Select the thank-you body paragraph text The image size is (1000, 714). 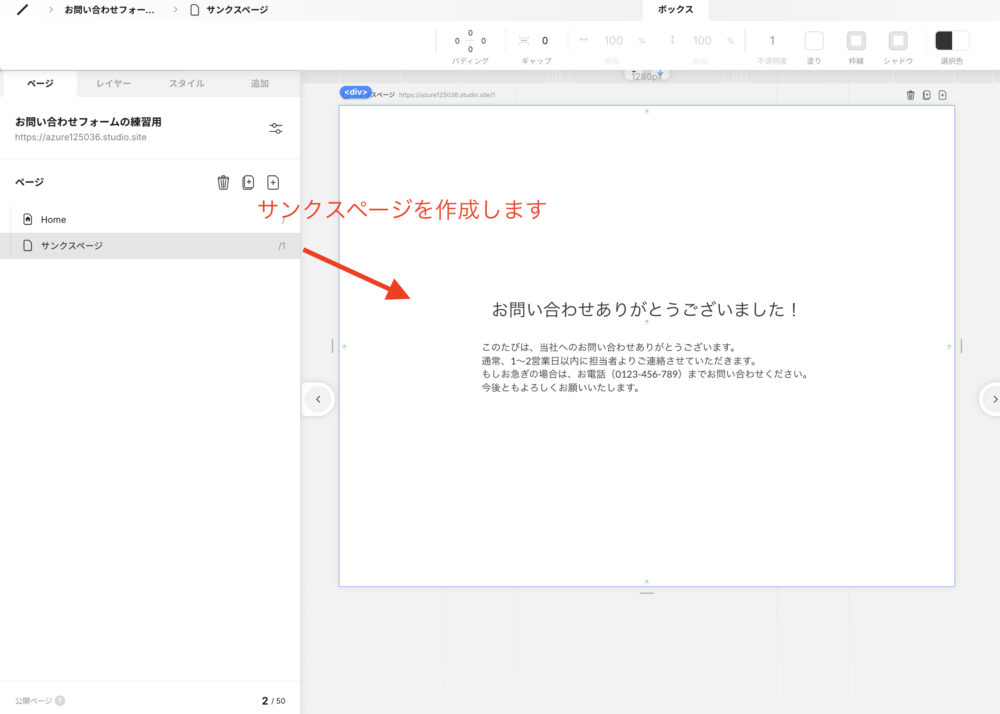tap(645, 367)
